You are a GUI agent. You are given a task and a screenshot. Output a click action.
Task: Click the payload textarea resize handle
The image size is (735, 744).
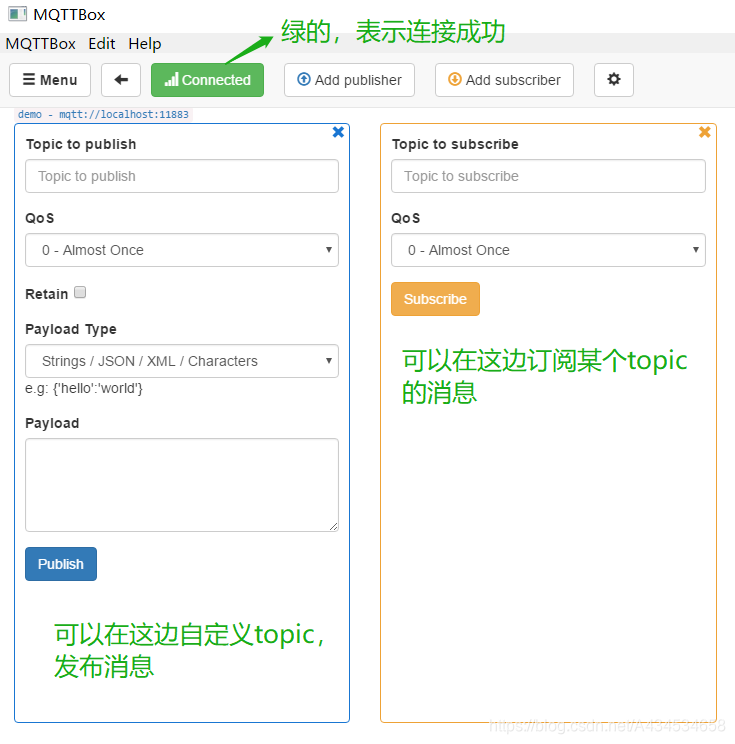point(334,526)
